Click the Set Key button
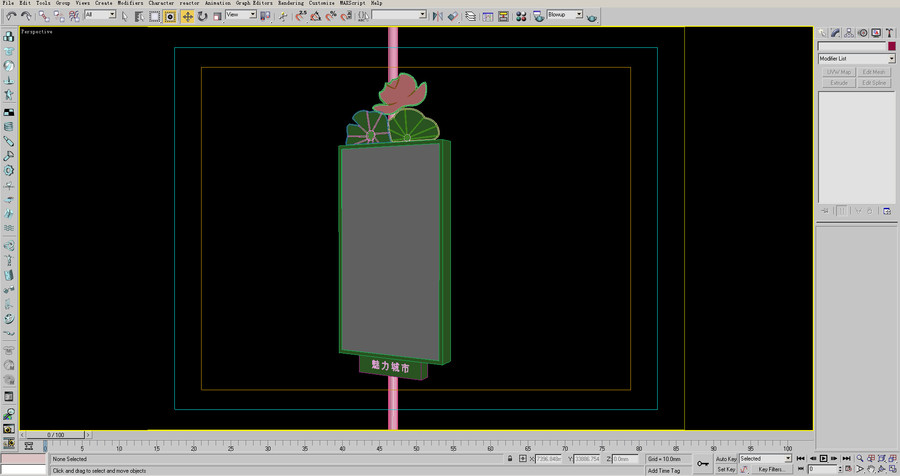Image resolution: width=900 pixels, height=476 pixels. point(726,469)
